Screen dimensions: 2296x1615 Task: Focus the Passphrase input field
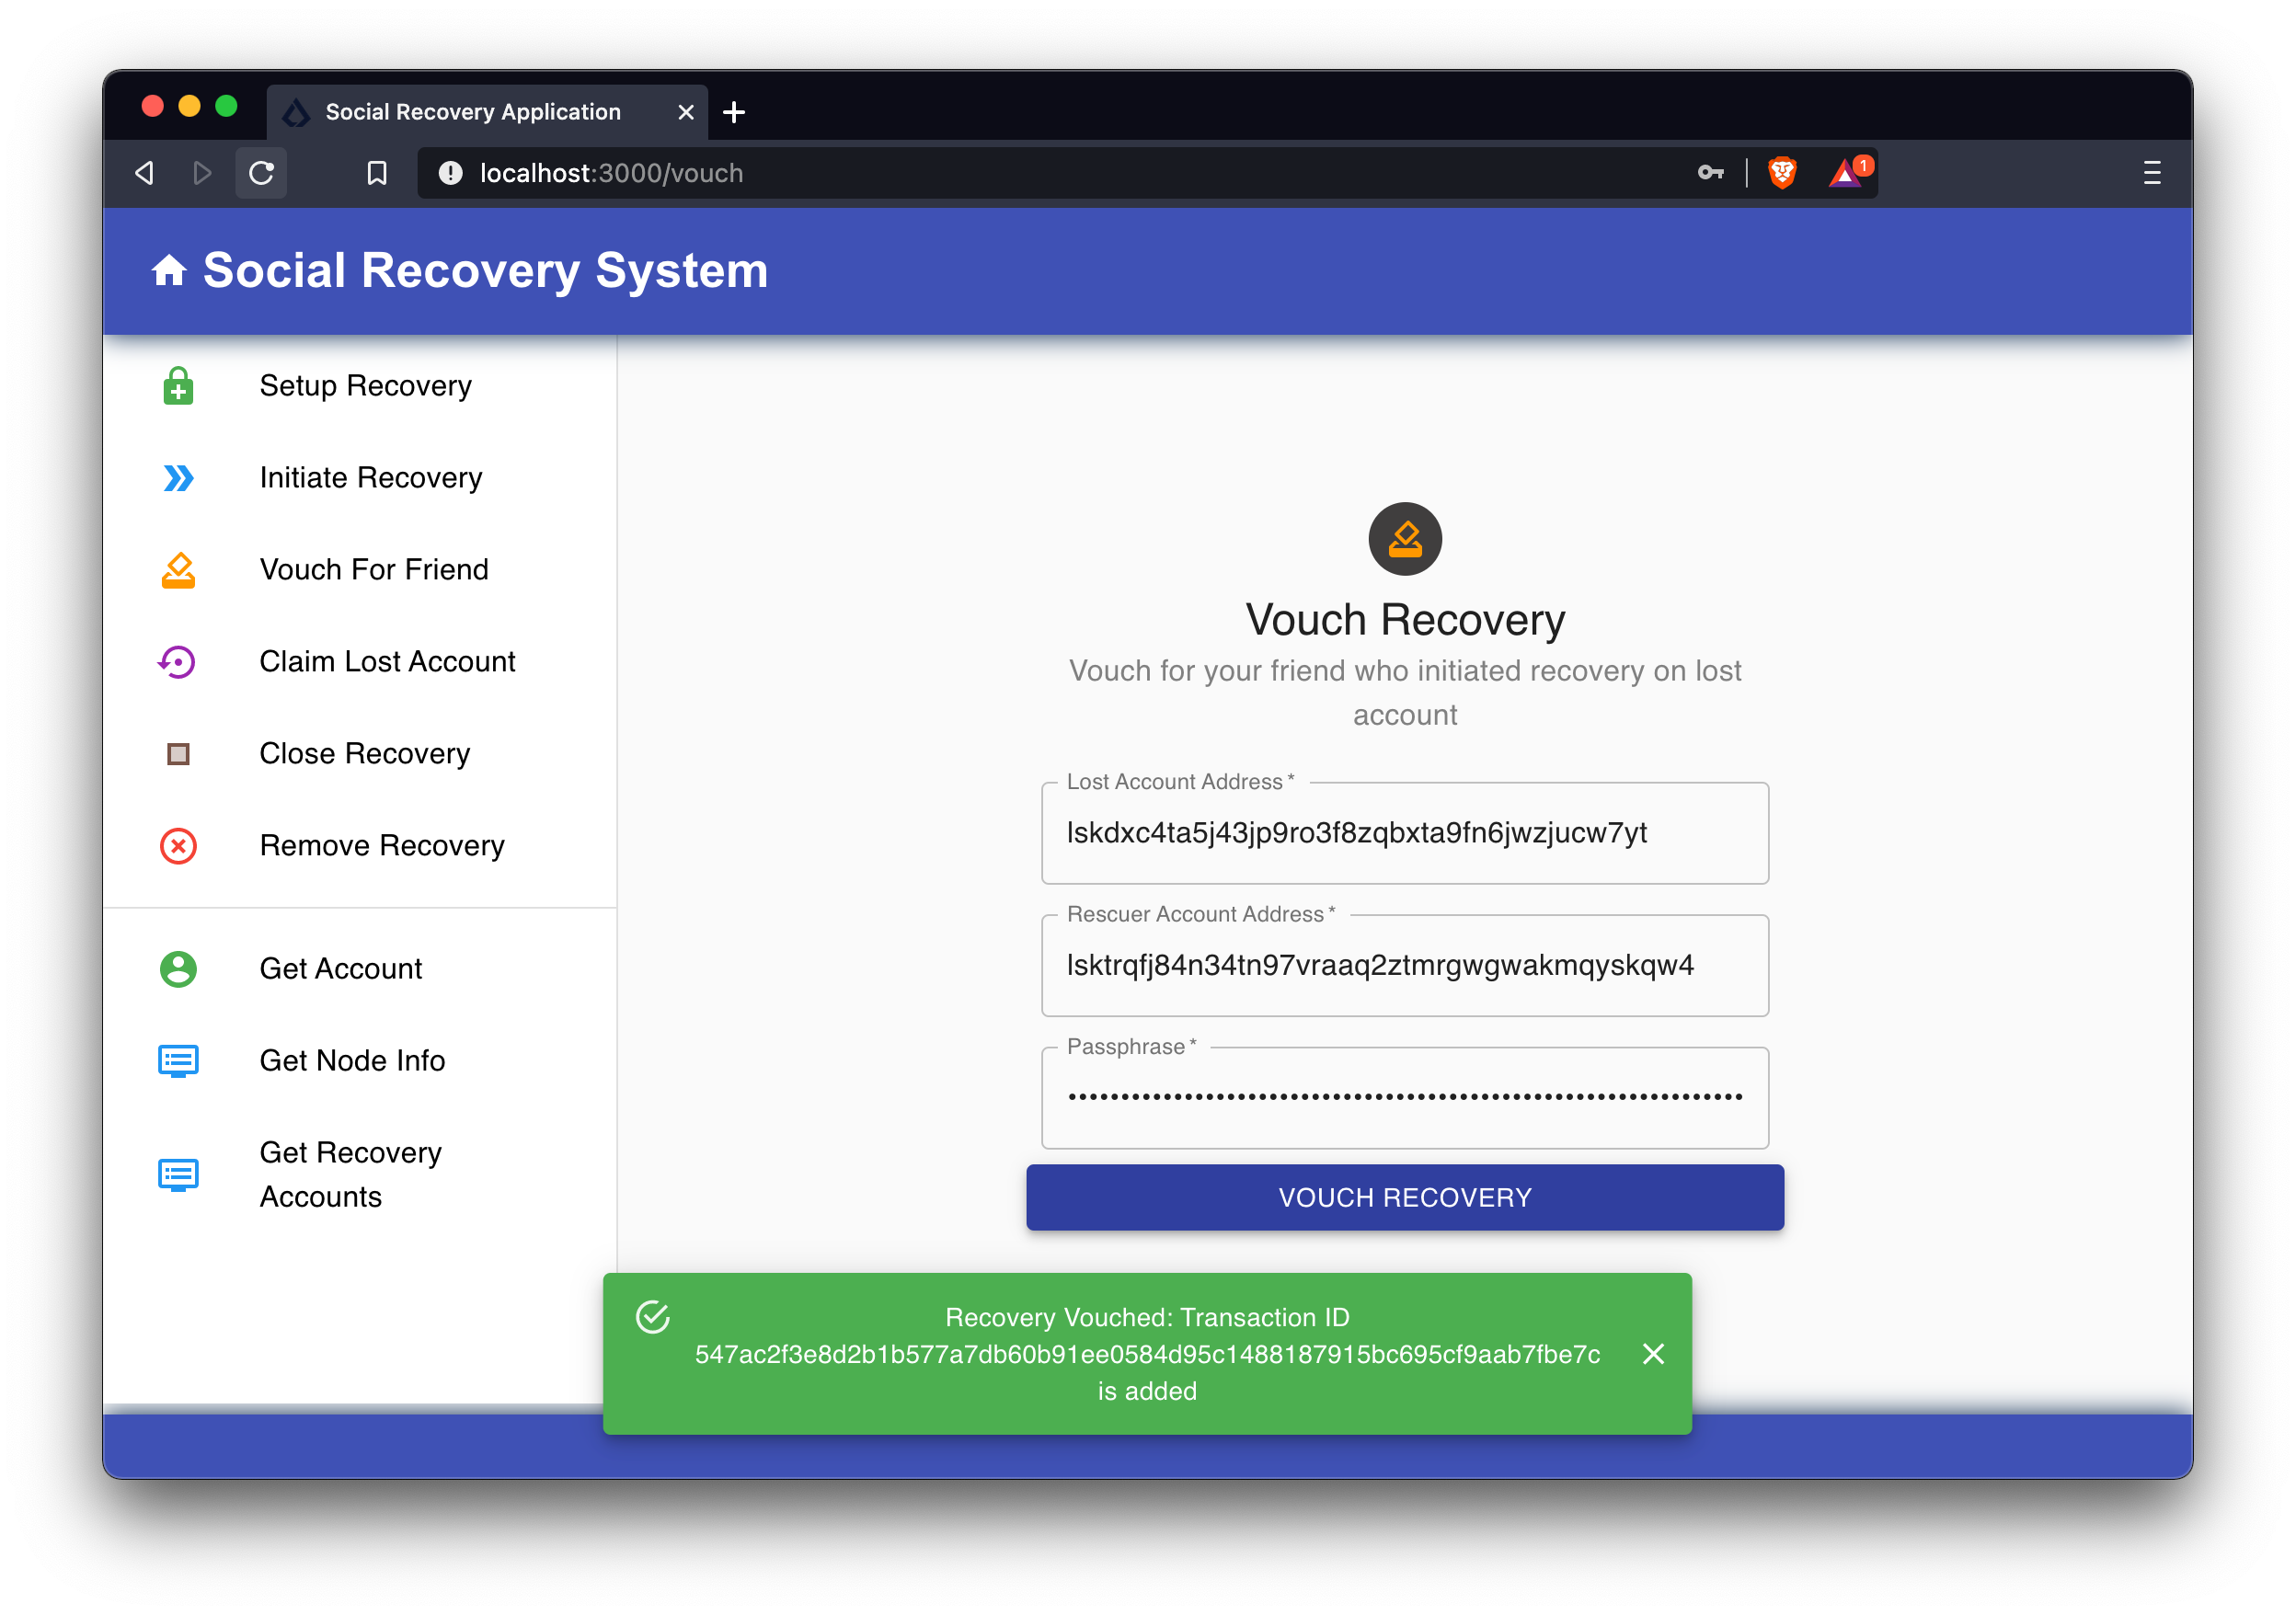point(1404,1098)
